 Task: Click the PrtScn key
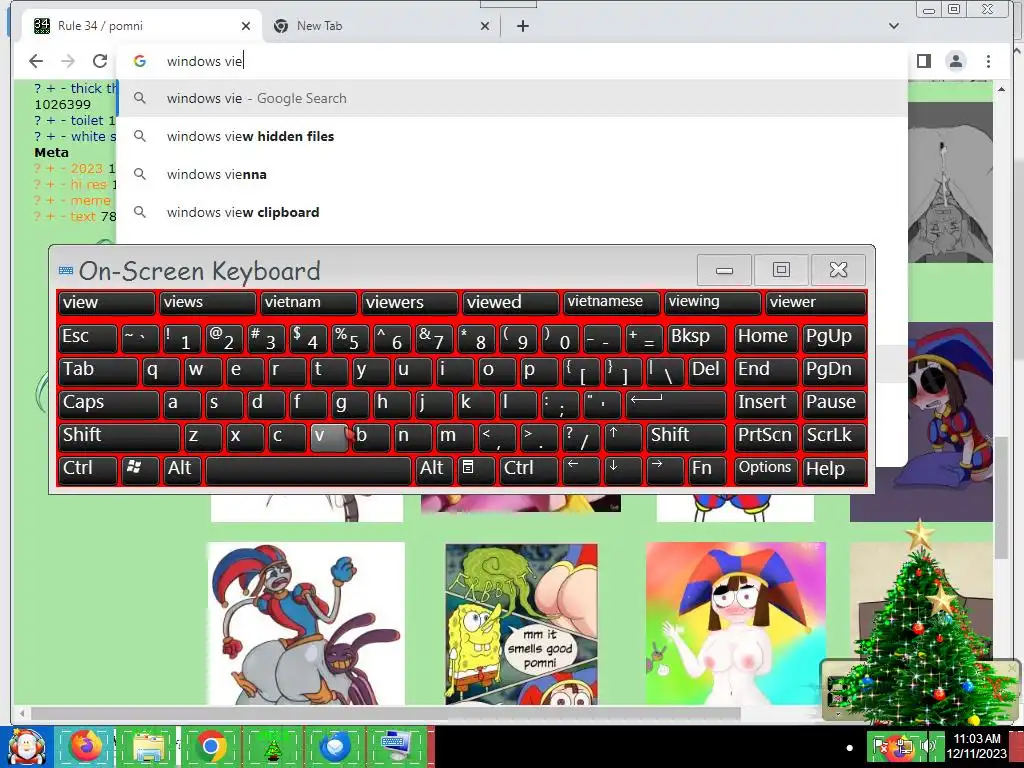(x=765, y=436)
